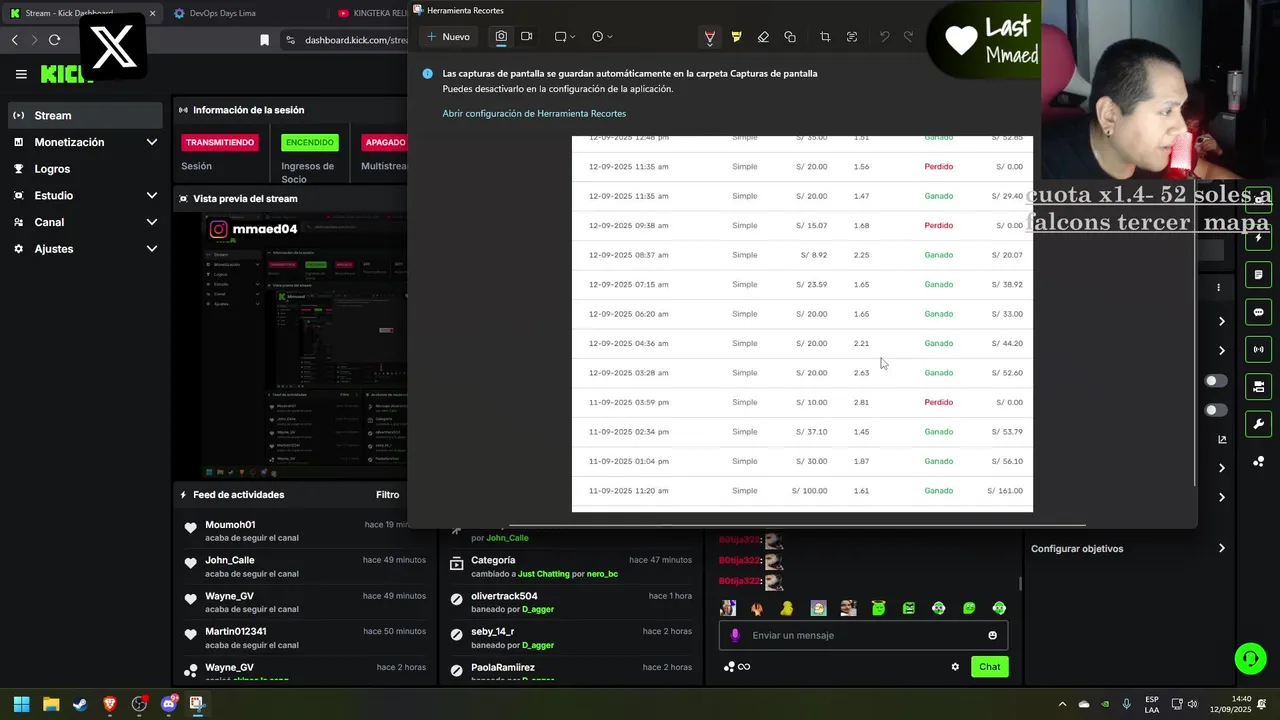Click the TRANSMITIENDO session badge
This screenshot has width=1280, height=720.
[220, 143]
